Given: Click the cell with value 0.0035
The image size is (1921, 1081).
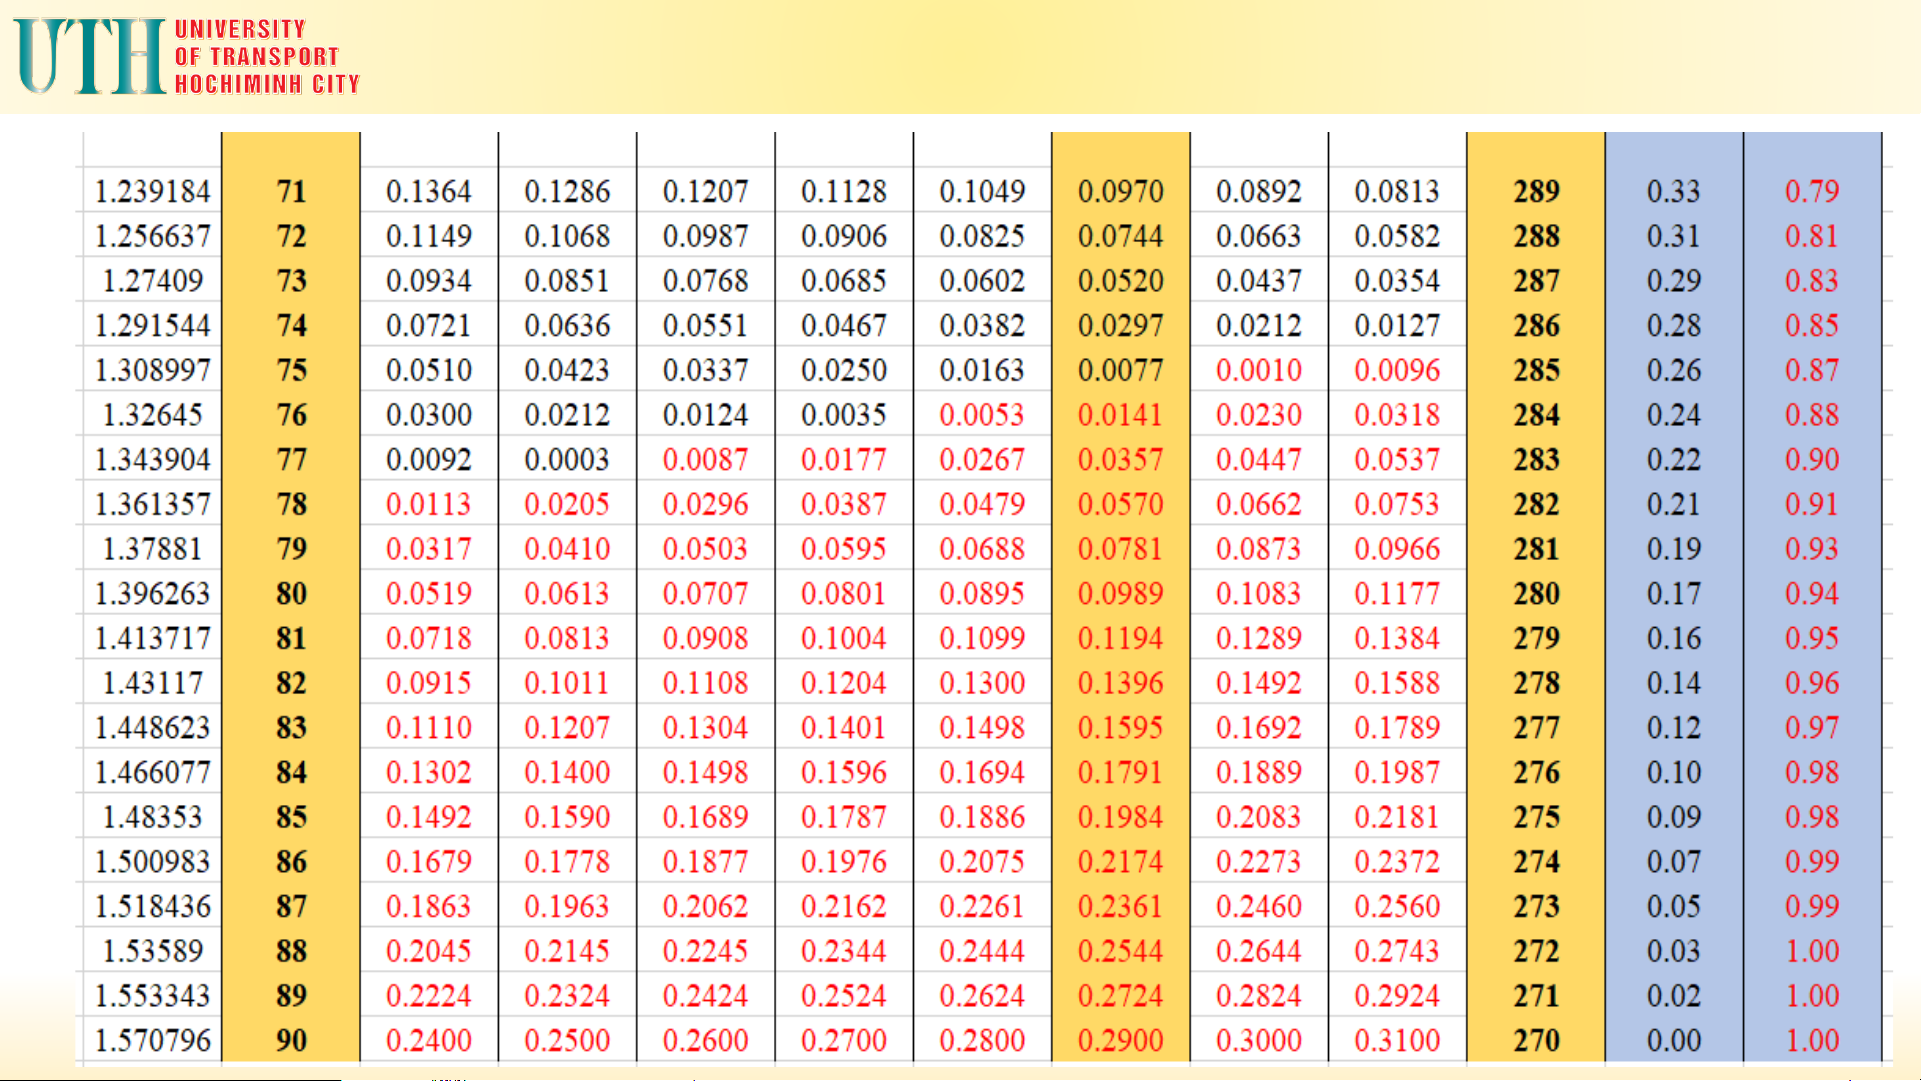Looking at the screenshot, I should pos(843,414).
